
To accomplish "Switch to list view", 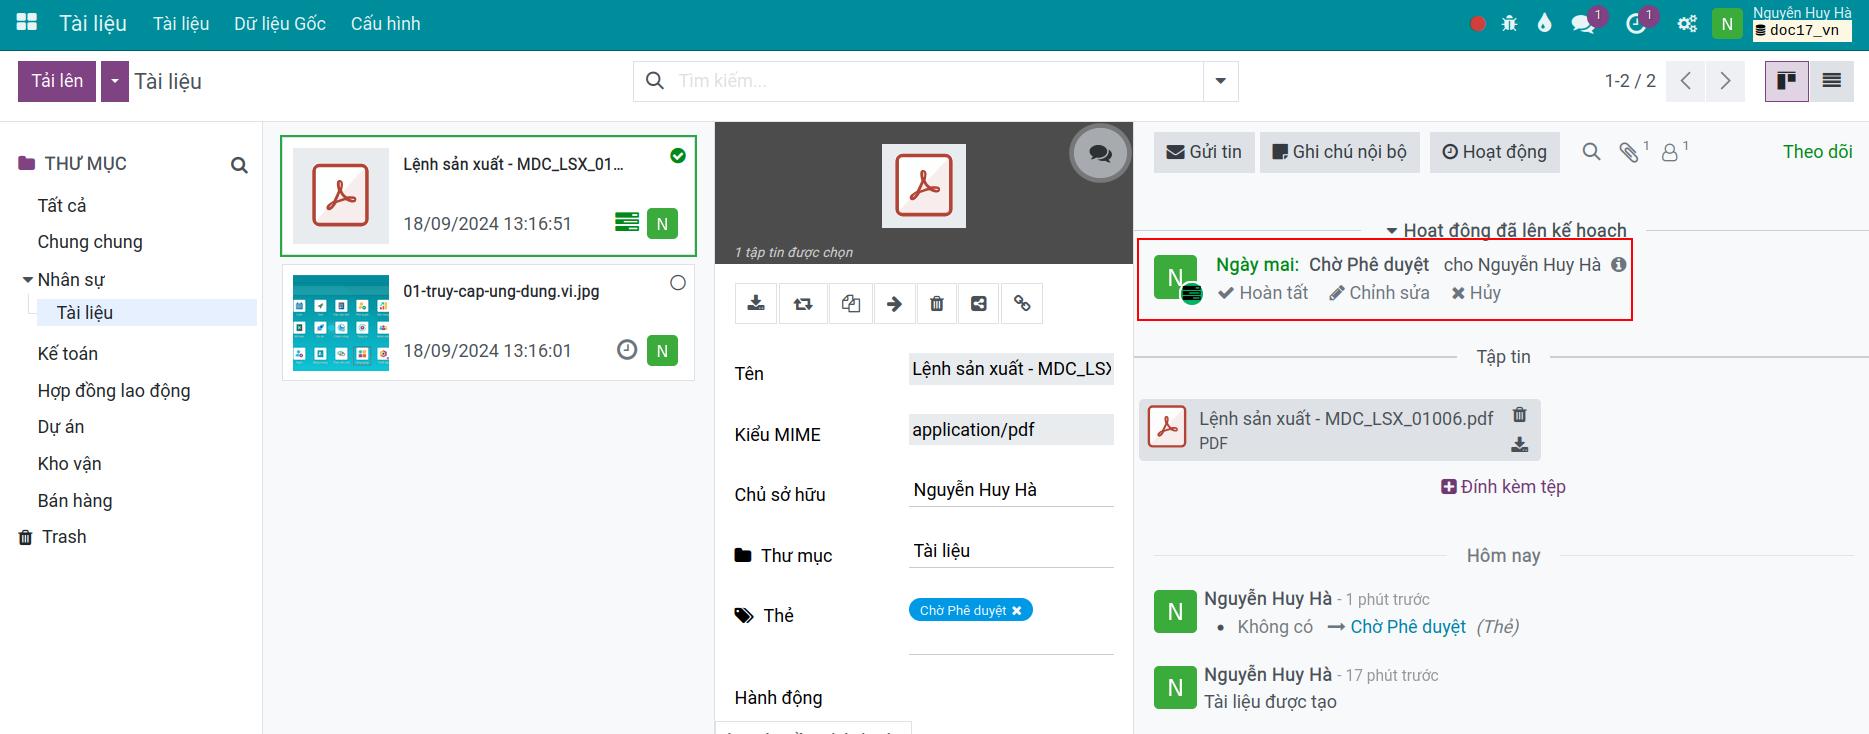I will 1831,81.
